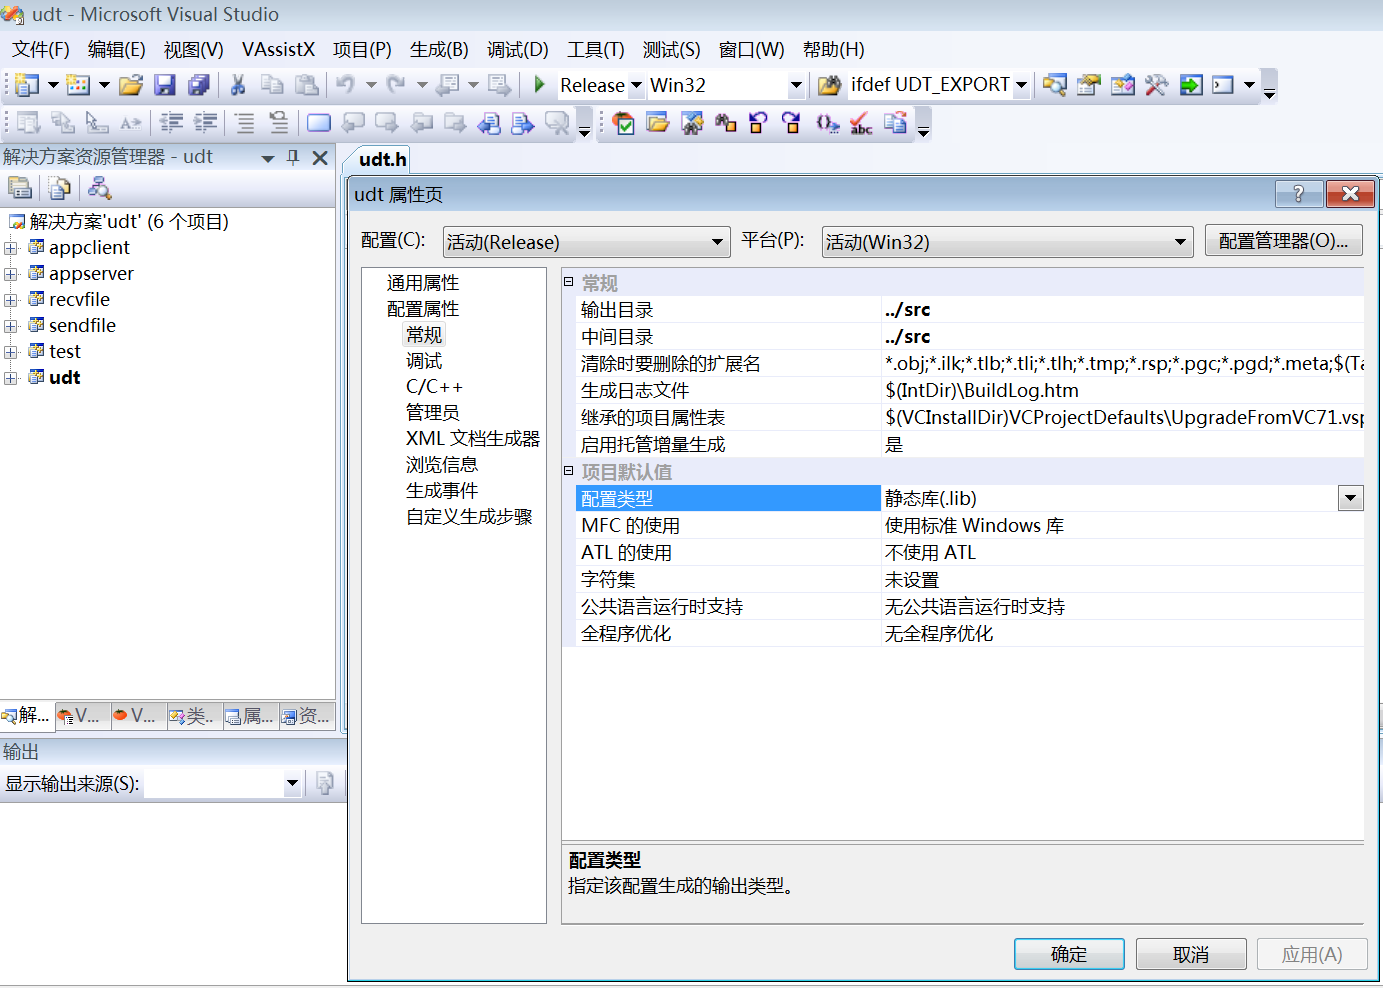Click the VAssistX spell check abc icon
This screenshot has height=988, width=1383.
click(861, 123)
